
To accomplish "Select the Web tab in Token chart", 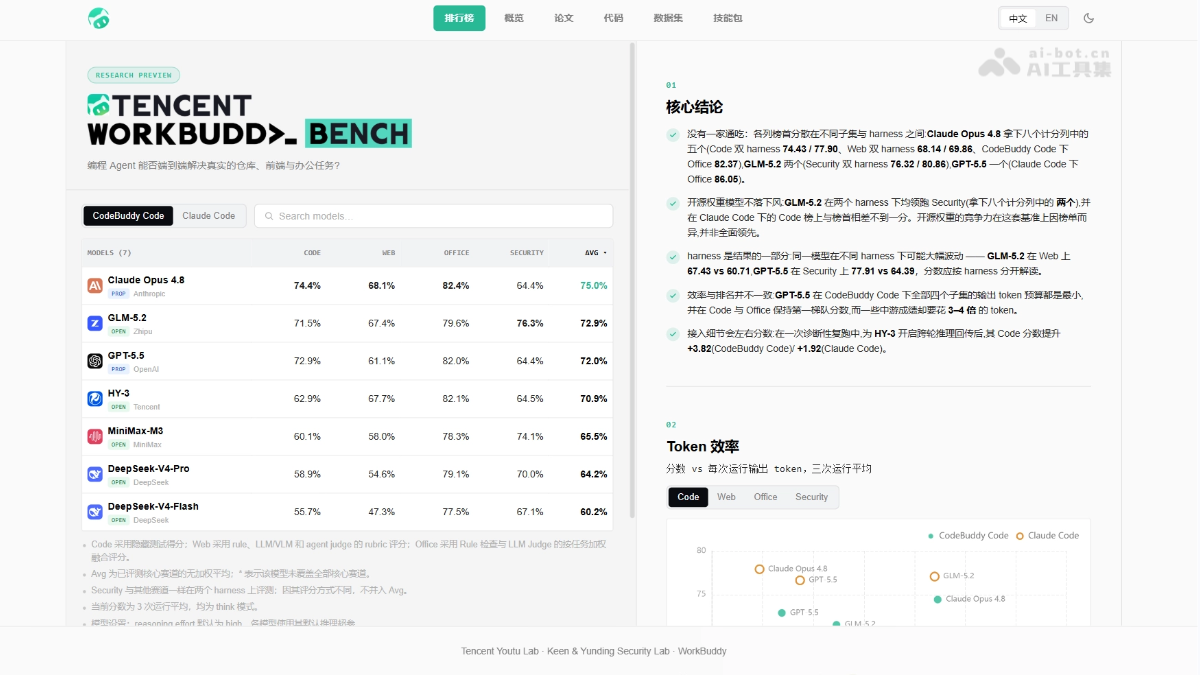I will (x=726, y=497).
